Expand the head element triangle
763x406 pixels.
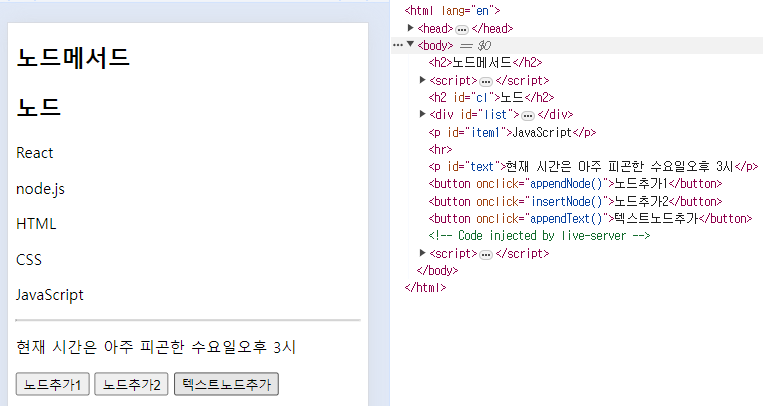[x=410, y=28]
